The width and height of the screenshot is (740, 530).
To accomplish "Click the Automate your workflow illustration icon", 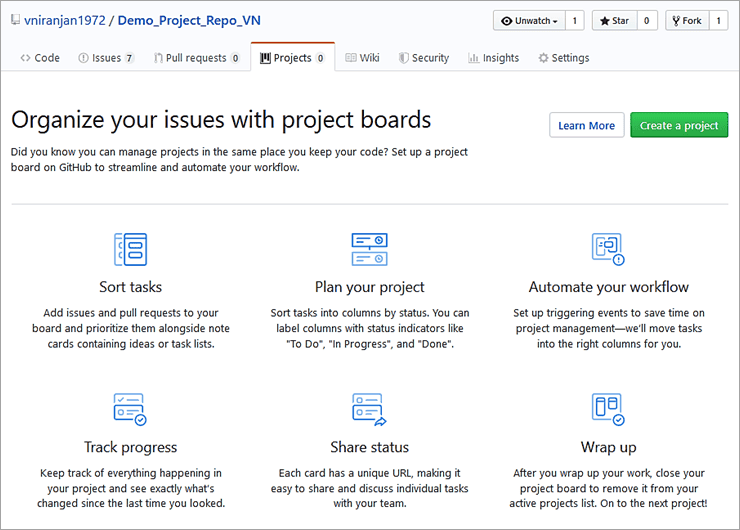I will 608,249.
